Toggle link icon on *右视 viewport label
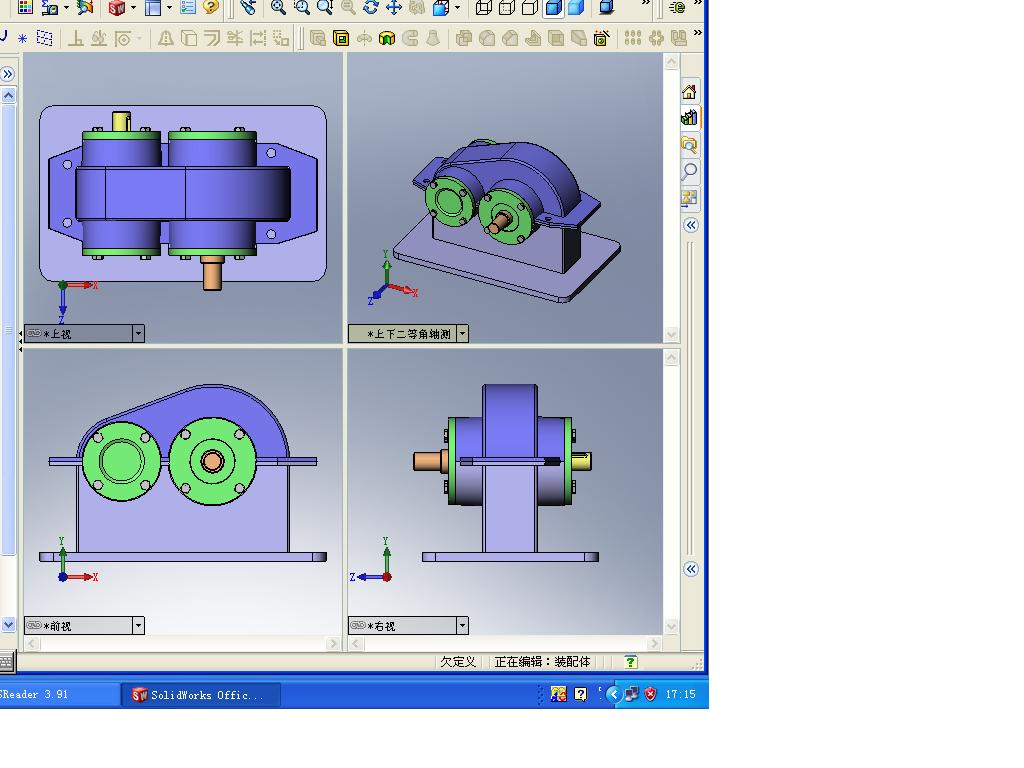The image size is (1024, 768). [x=358, y=625]
